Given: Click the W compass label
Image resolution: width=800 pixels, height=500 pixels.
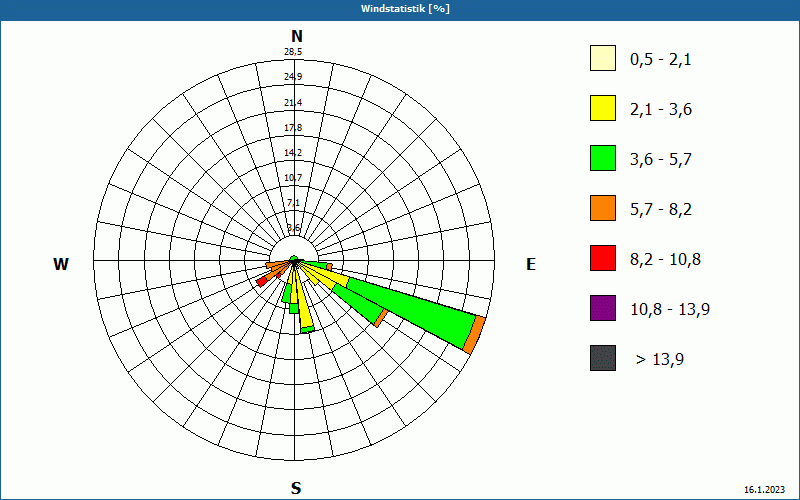Looking at the screenshot, I should pyautogui.click(x=61, y=264).
